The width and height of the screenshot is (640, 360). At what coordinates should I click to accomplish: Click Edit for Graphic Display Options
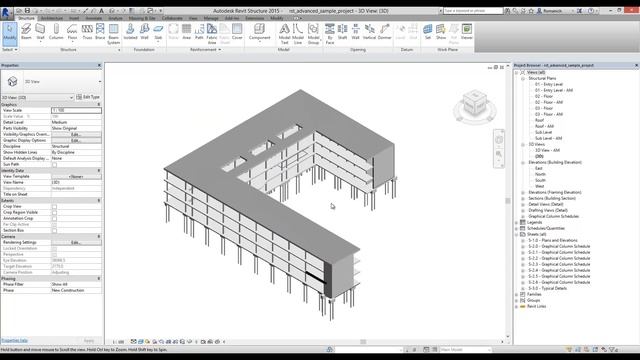click(76, 140)
